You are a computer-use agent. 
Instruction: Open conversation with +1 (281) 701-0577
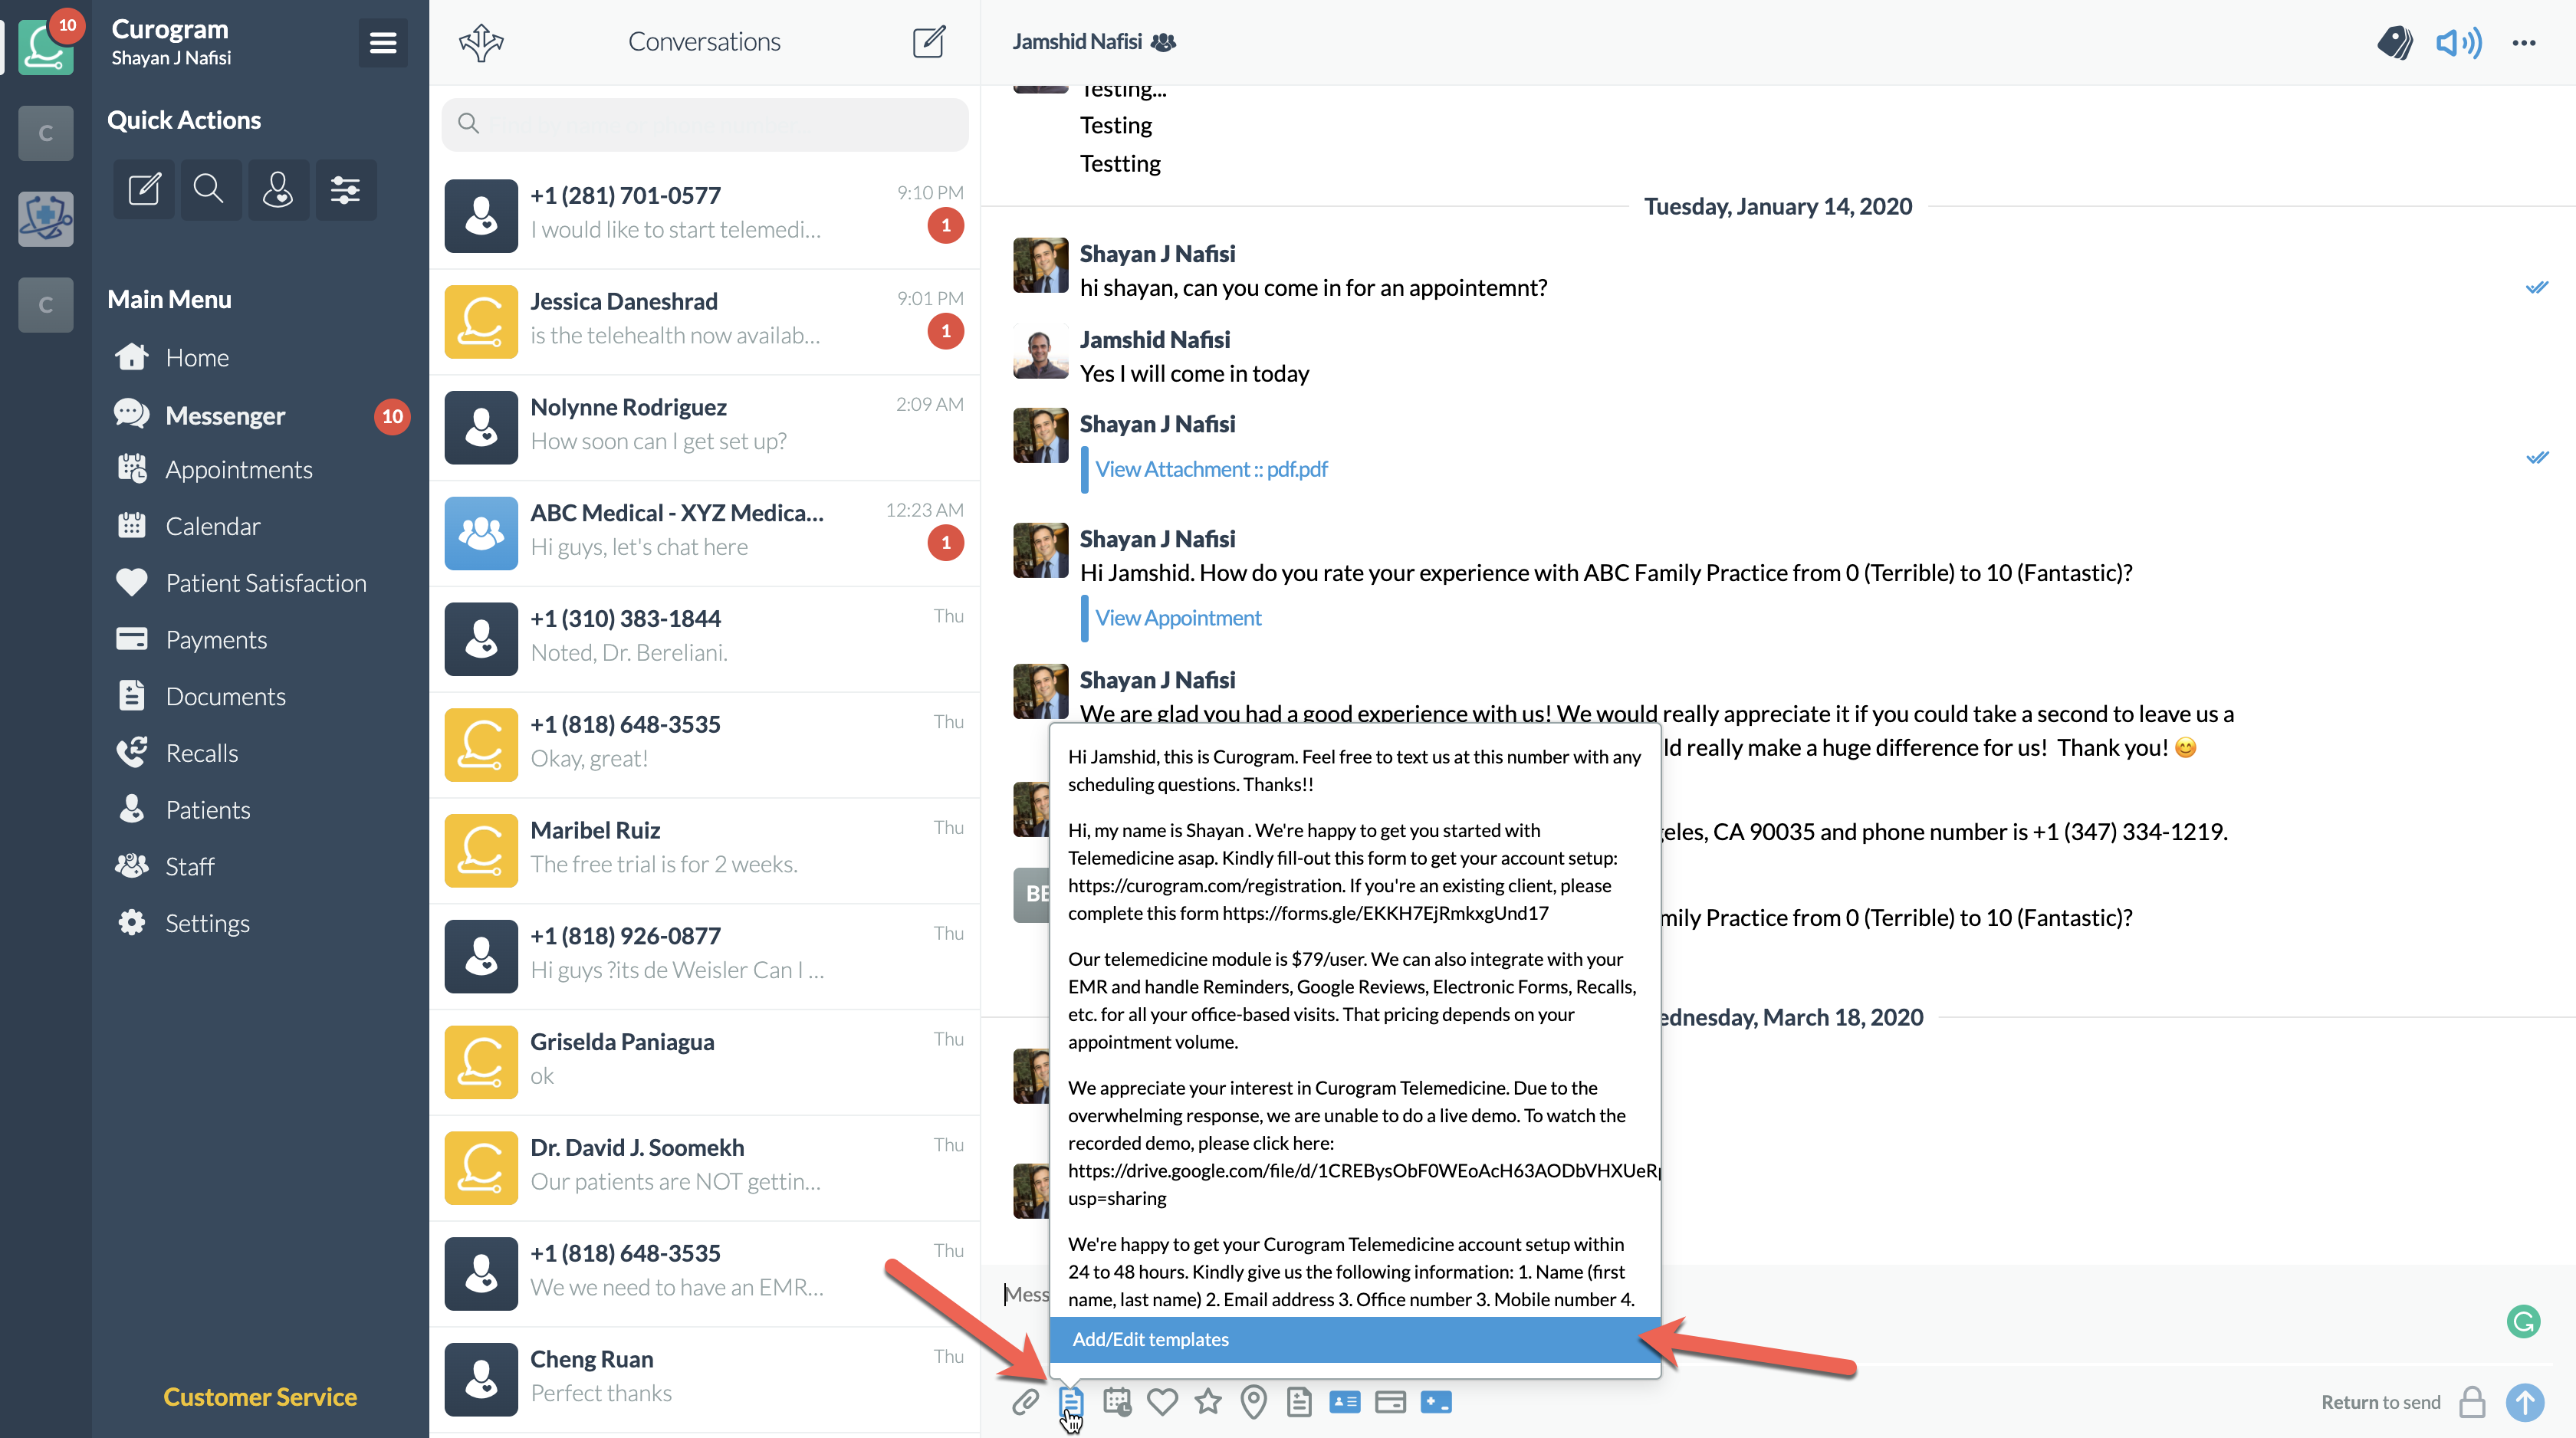(705, 216)
